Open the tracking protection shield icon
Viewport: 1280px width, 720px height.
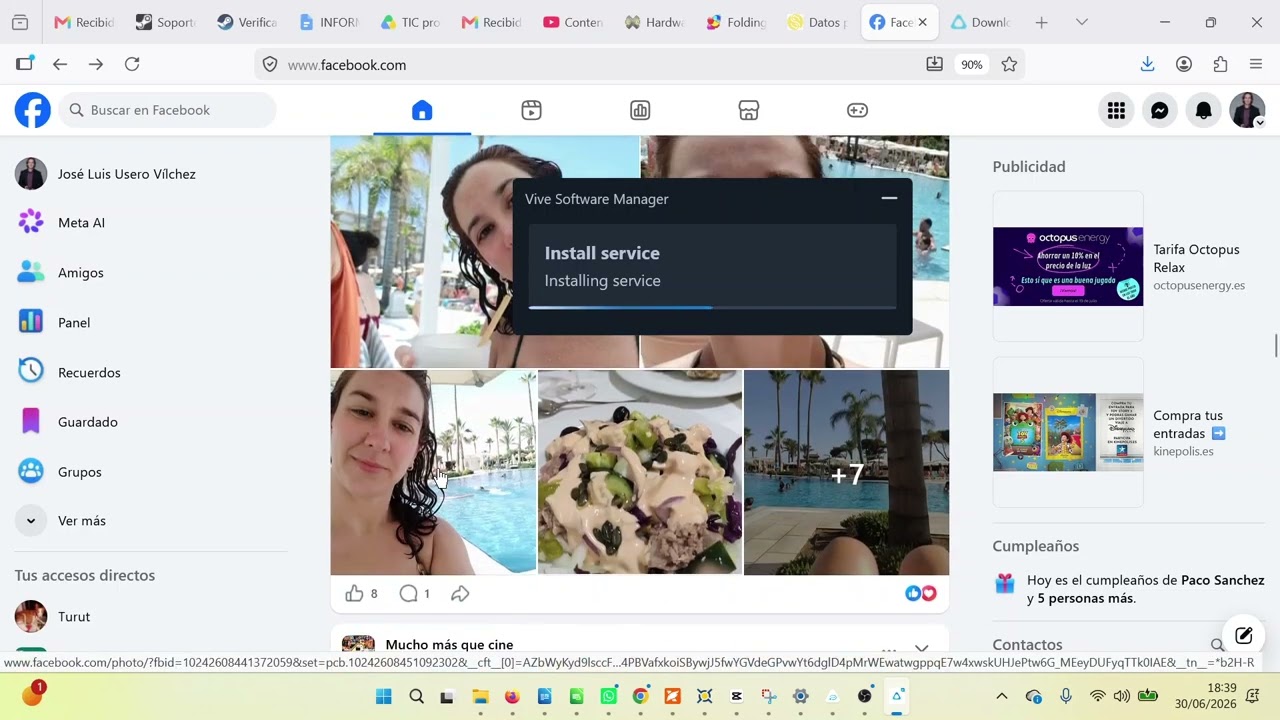pyautogui.click(x=270, y=65)
